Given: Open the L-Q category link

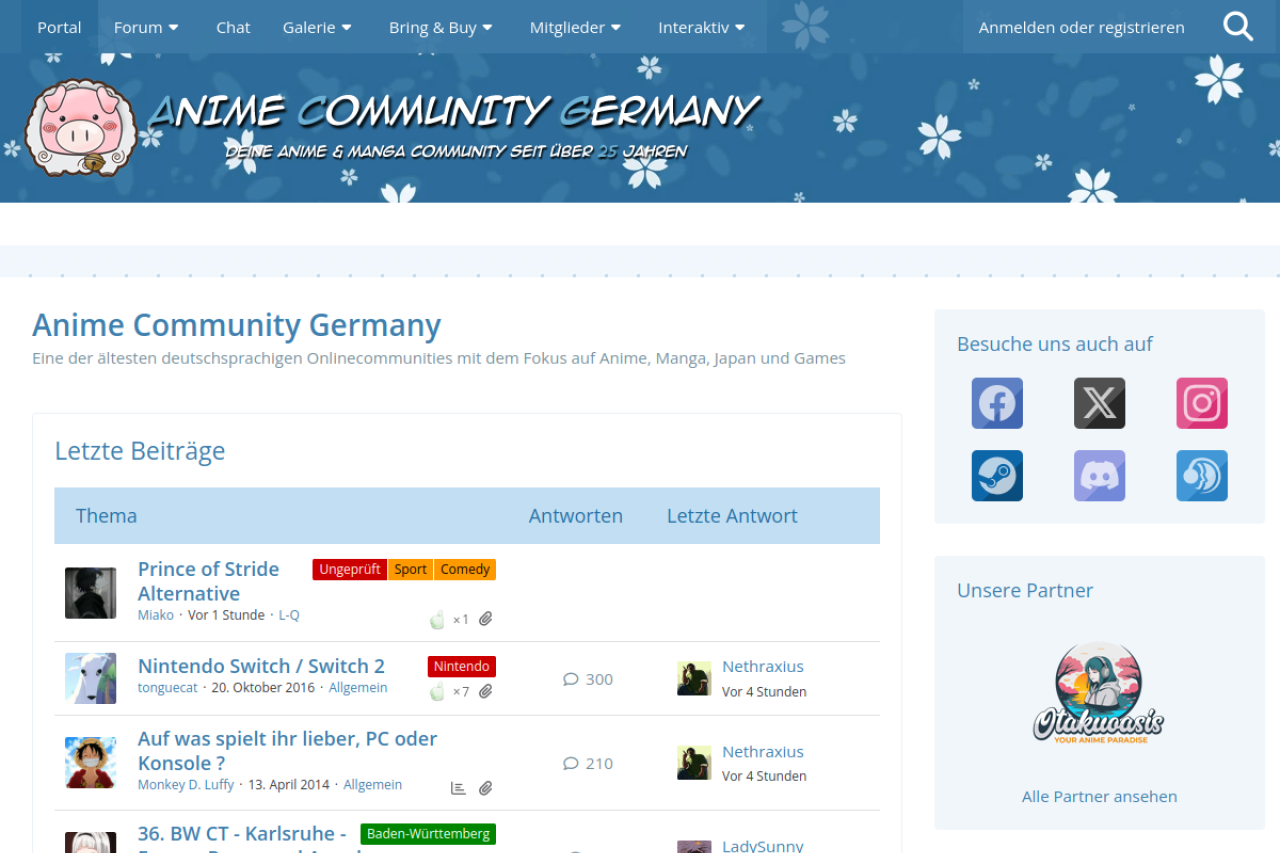Looking at the screenshot, I should click(289, 615).
